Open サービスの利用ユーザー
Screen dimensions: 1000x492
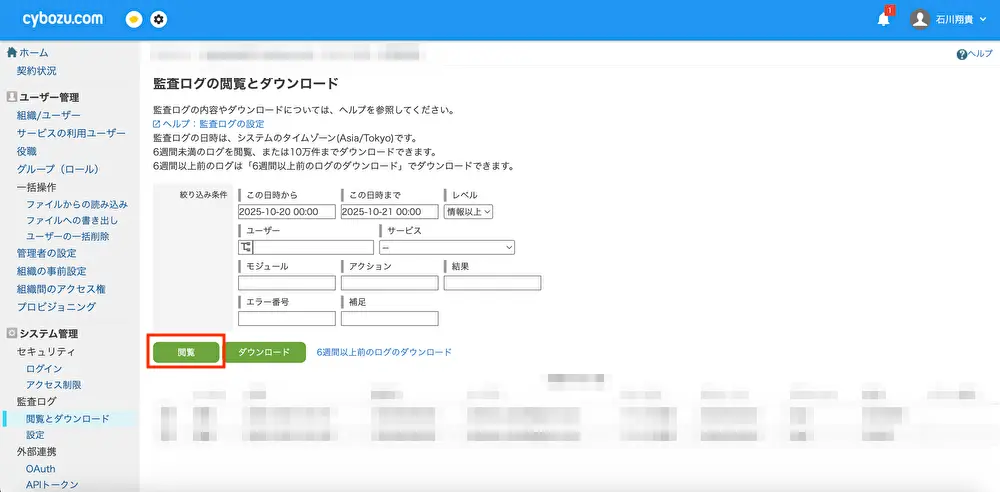[71, 133]
